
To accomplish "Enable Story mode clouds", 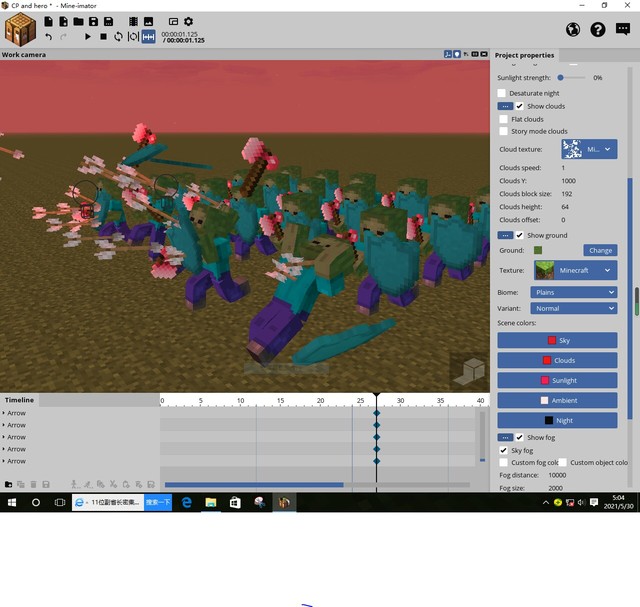I will click(x=504, y=131).
